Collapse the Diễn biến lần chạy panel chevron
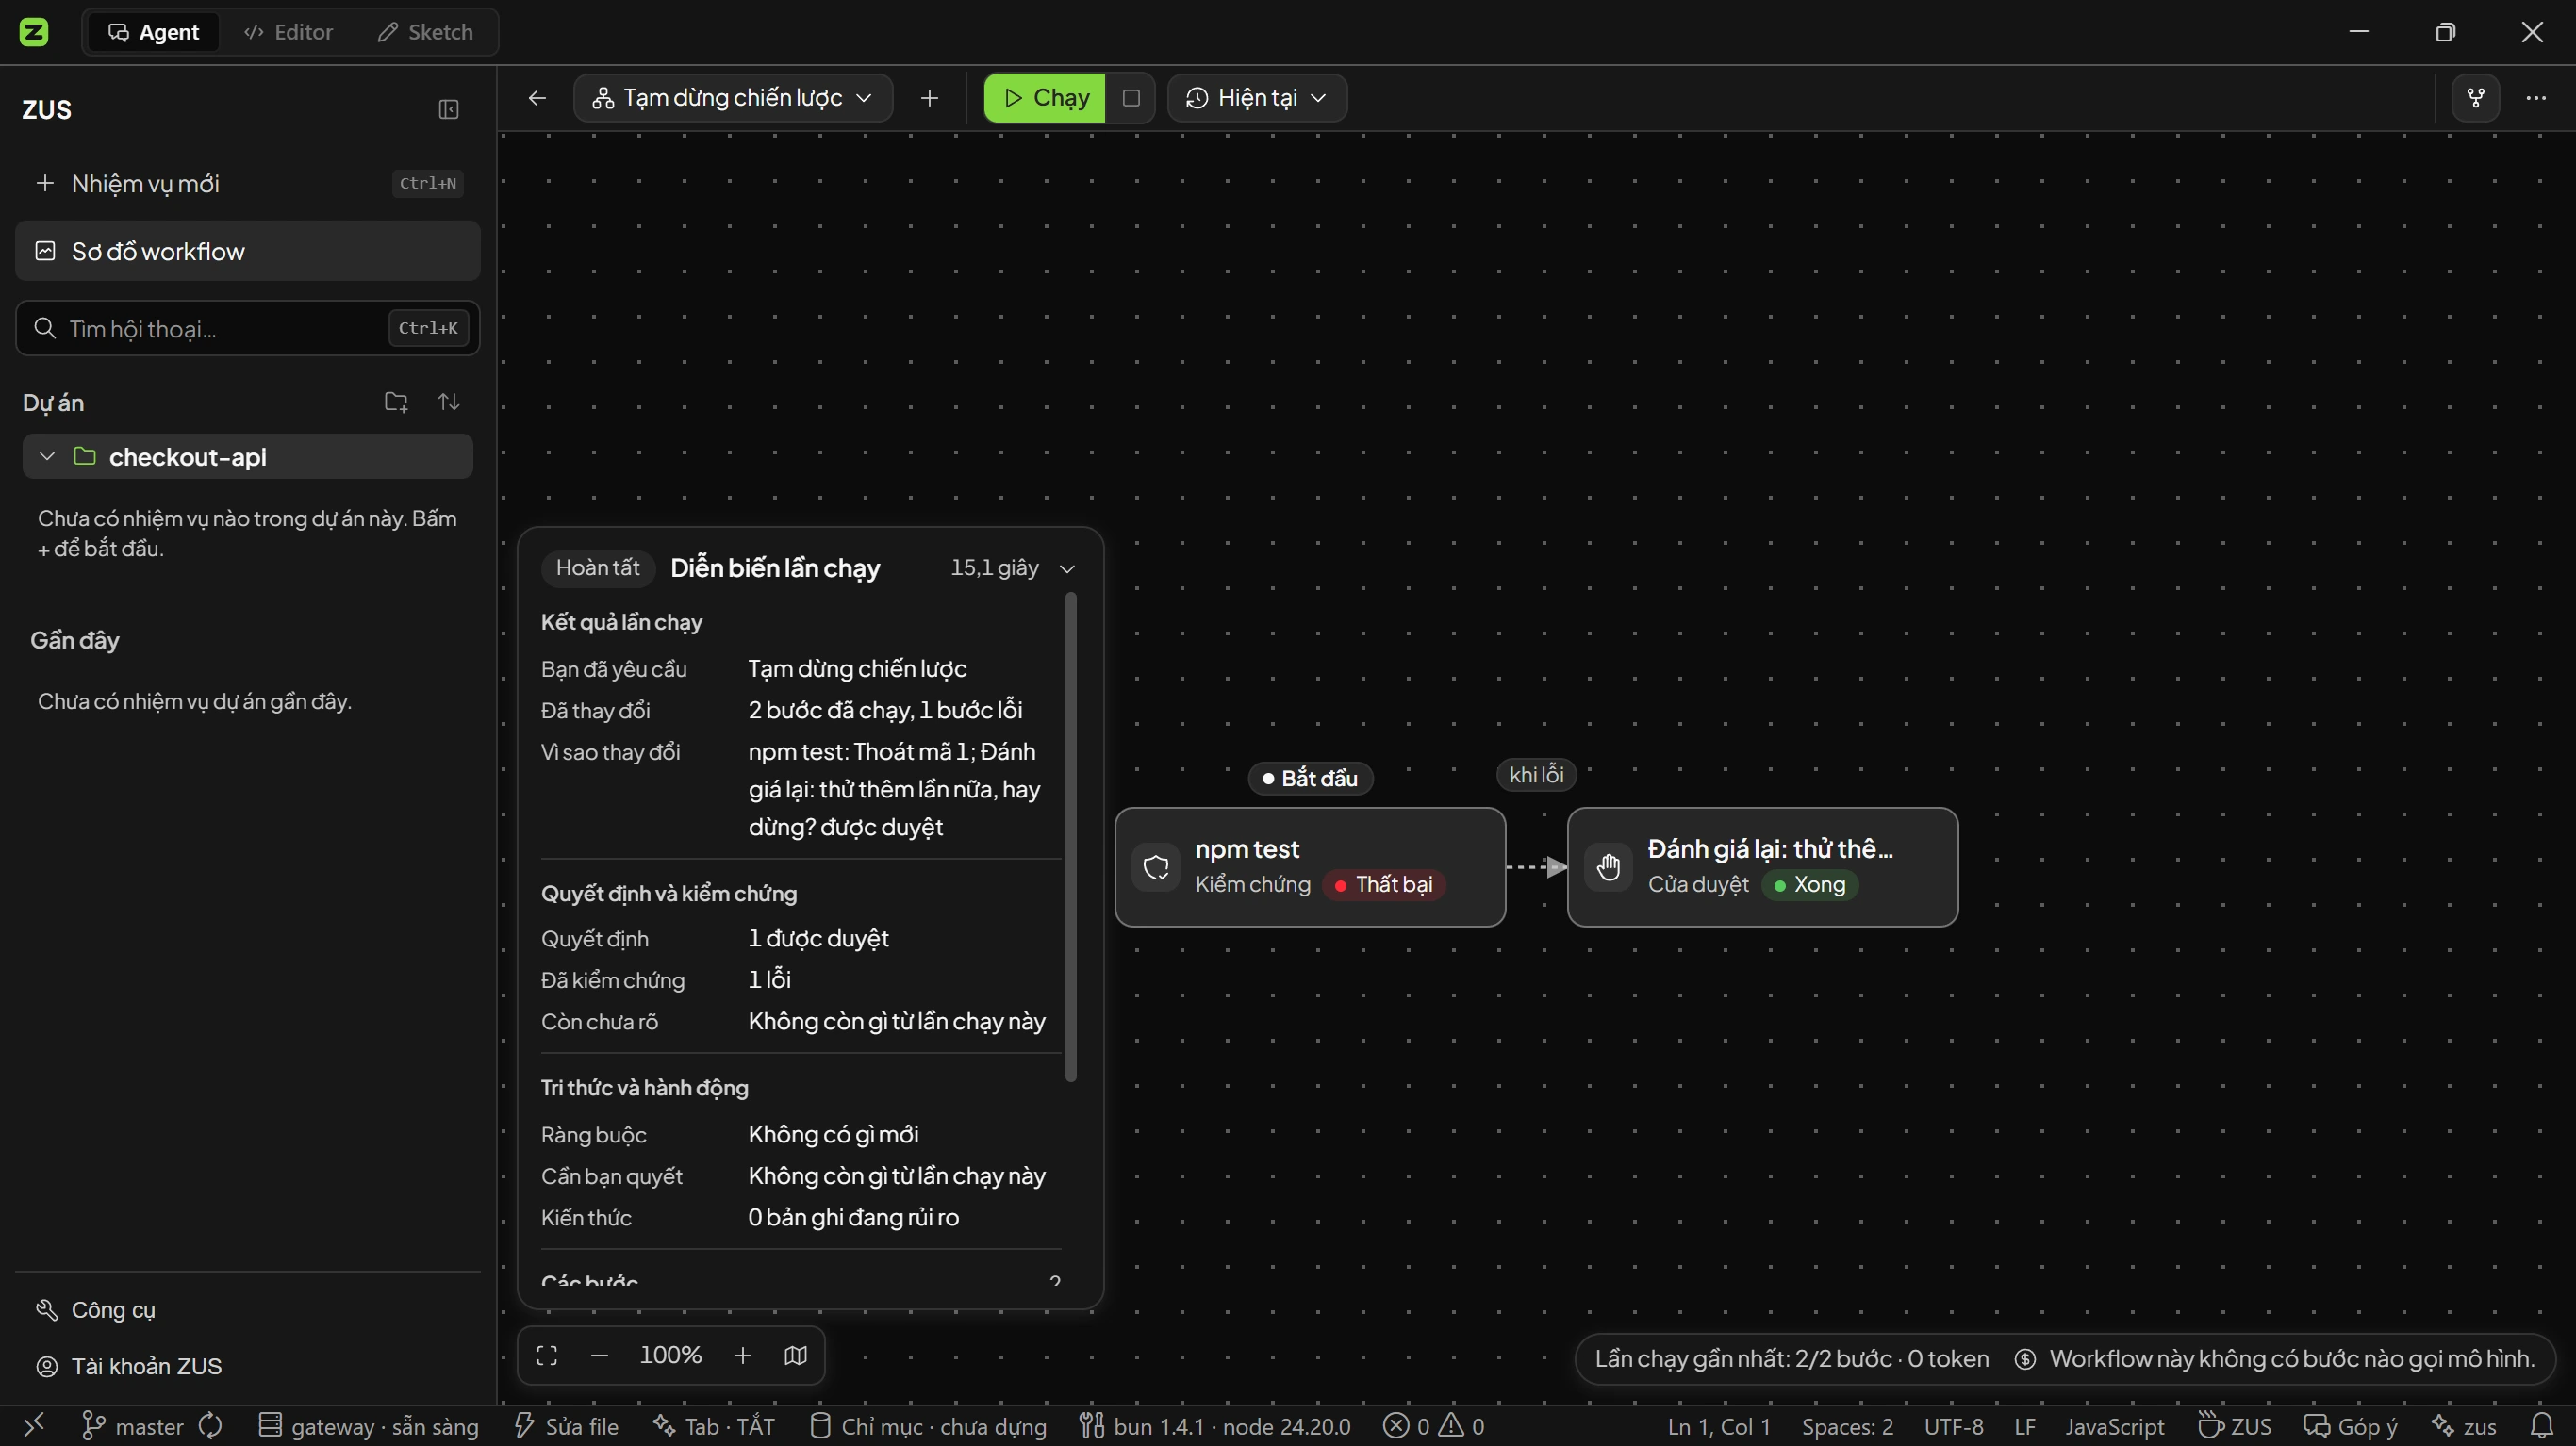This screenshot has height=1446, width=2576. pos(1067,569)
